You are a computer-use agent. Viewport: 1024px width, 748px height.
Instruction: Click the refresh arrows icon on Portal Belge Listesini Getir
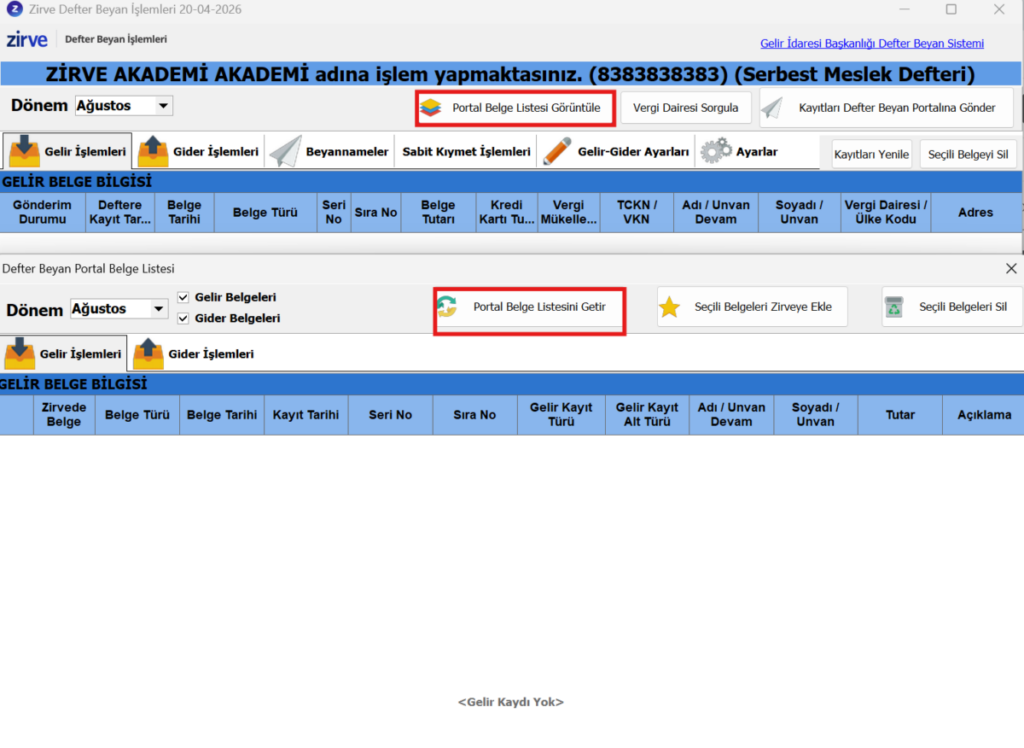click(447, 306)
